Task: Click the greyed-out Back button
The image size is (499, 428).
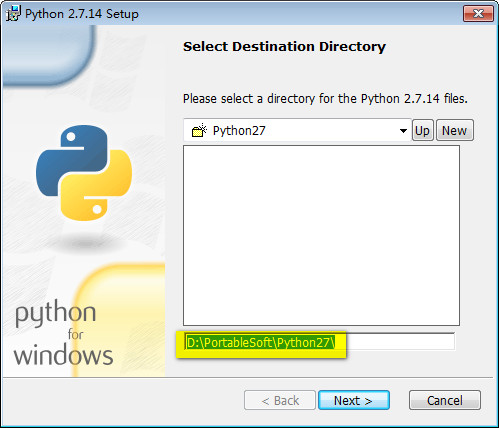Action: [280, 400]
